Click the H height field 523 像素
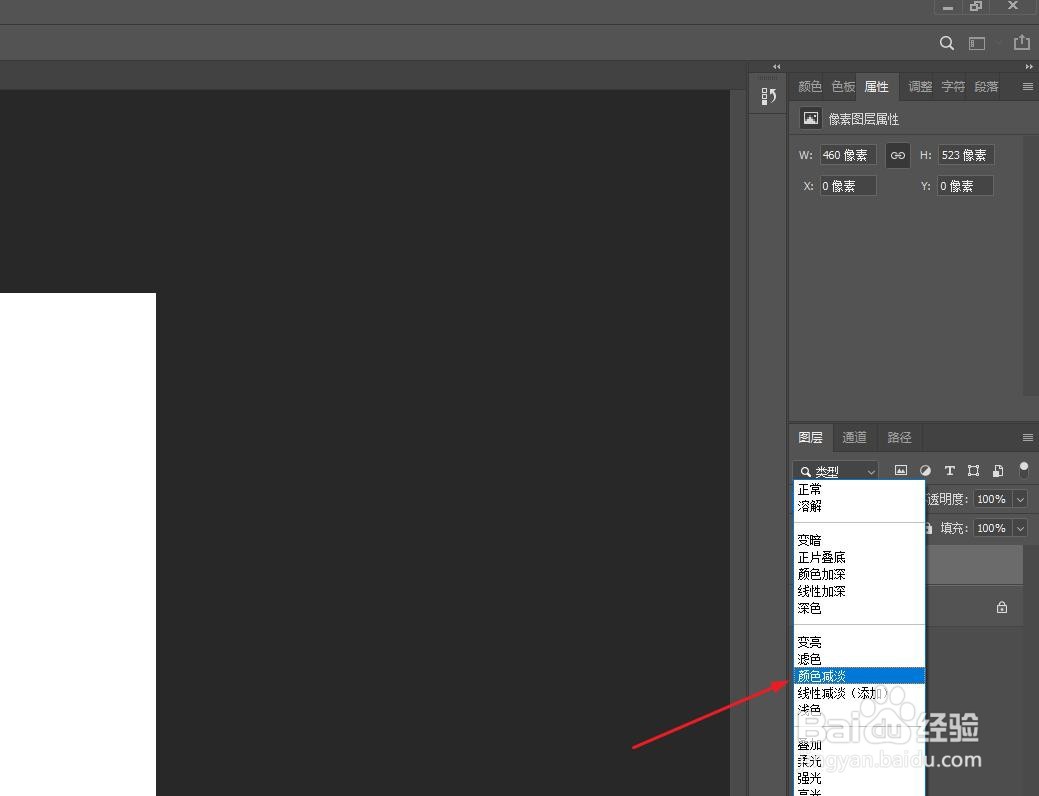The image size is (1039, 796). coord(965,155)
